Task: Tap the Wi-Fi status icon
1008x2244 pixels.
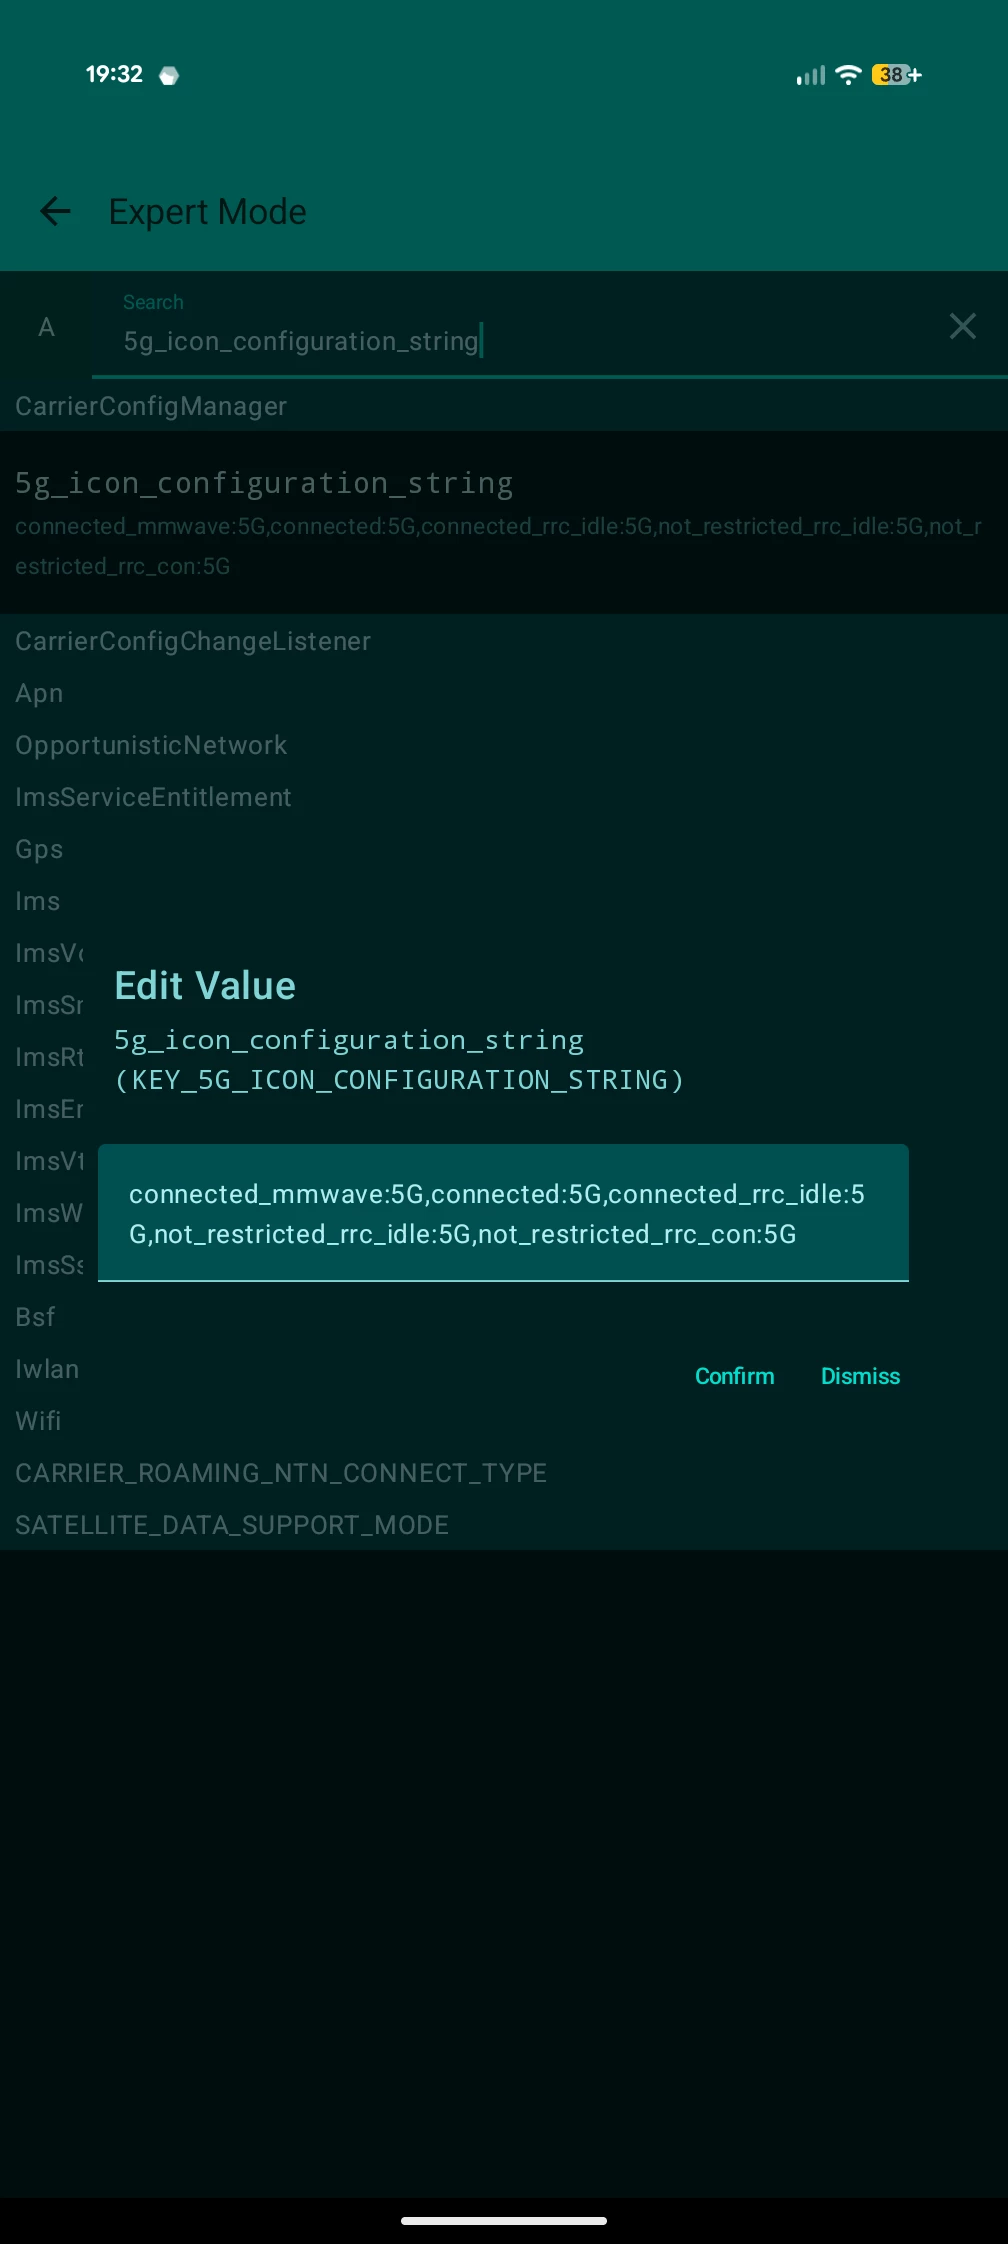Action: click(848, 75)
